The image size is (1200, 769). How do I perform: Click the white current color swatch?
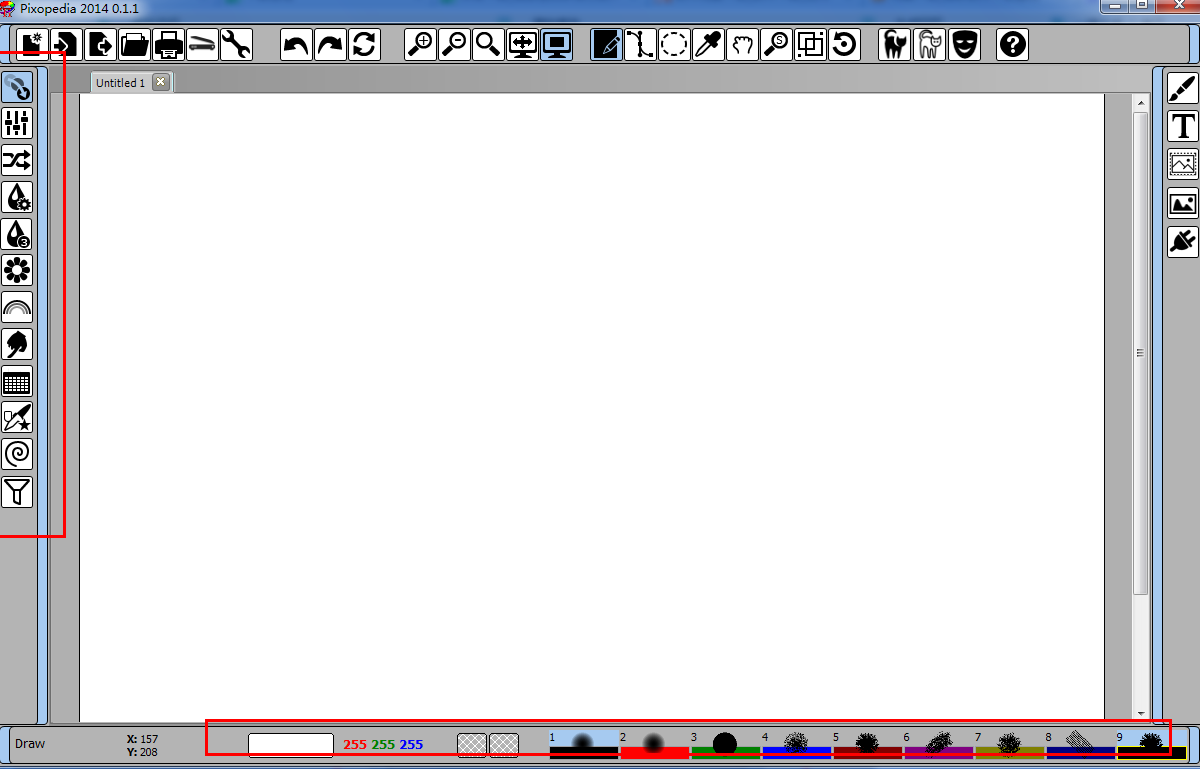click(291, 745)
